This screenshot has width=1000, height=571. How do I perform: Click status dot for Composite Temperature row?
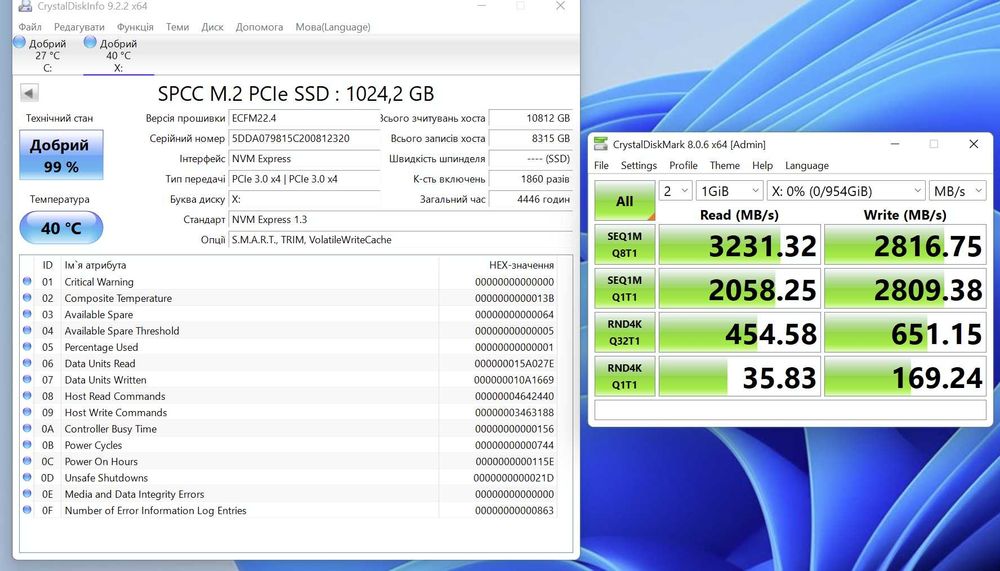[27, 297]
